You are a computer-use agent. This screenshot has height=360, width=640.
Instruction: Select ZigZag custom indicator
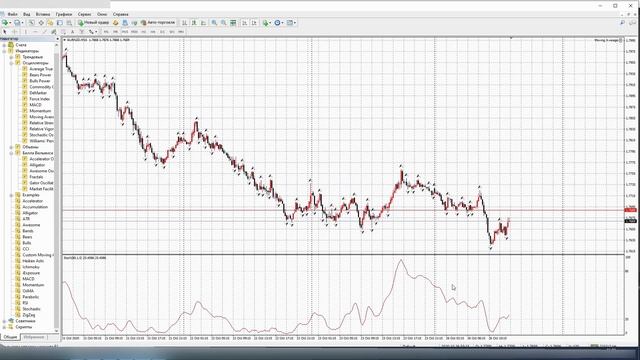click(x=29, y=315)
